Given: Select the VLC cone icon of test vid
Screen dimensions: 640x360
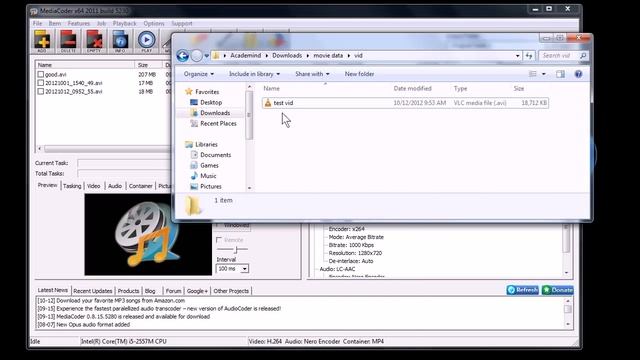Looking at the screenshot, I should click(x=268, y=103).
